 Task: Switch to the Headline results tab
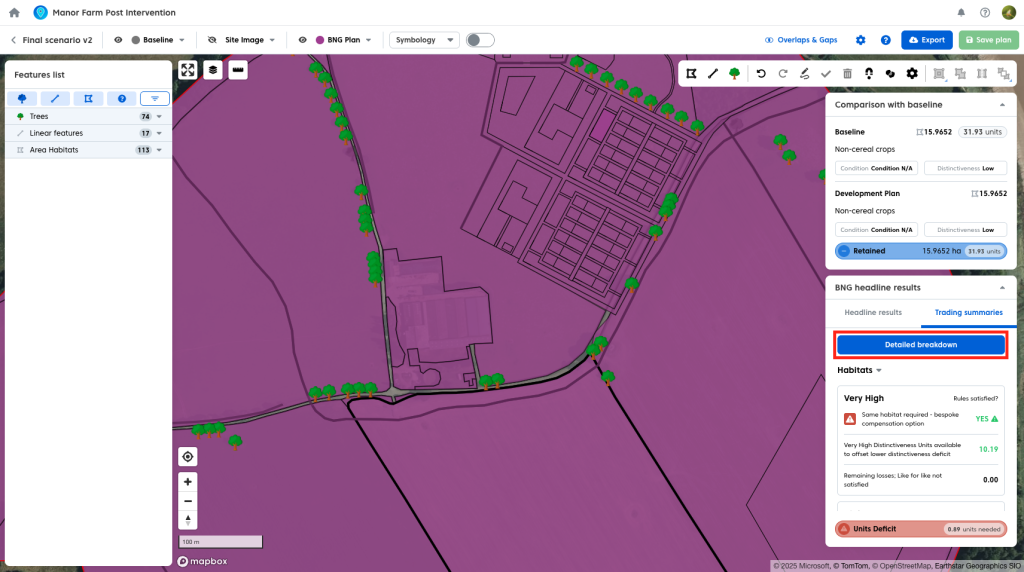click(x=873, y=313)
